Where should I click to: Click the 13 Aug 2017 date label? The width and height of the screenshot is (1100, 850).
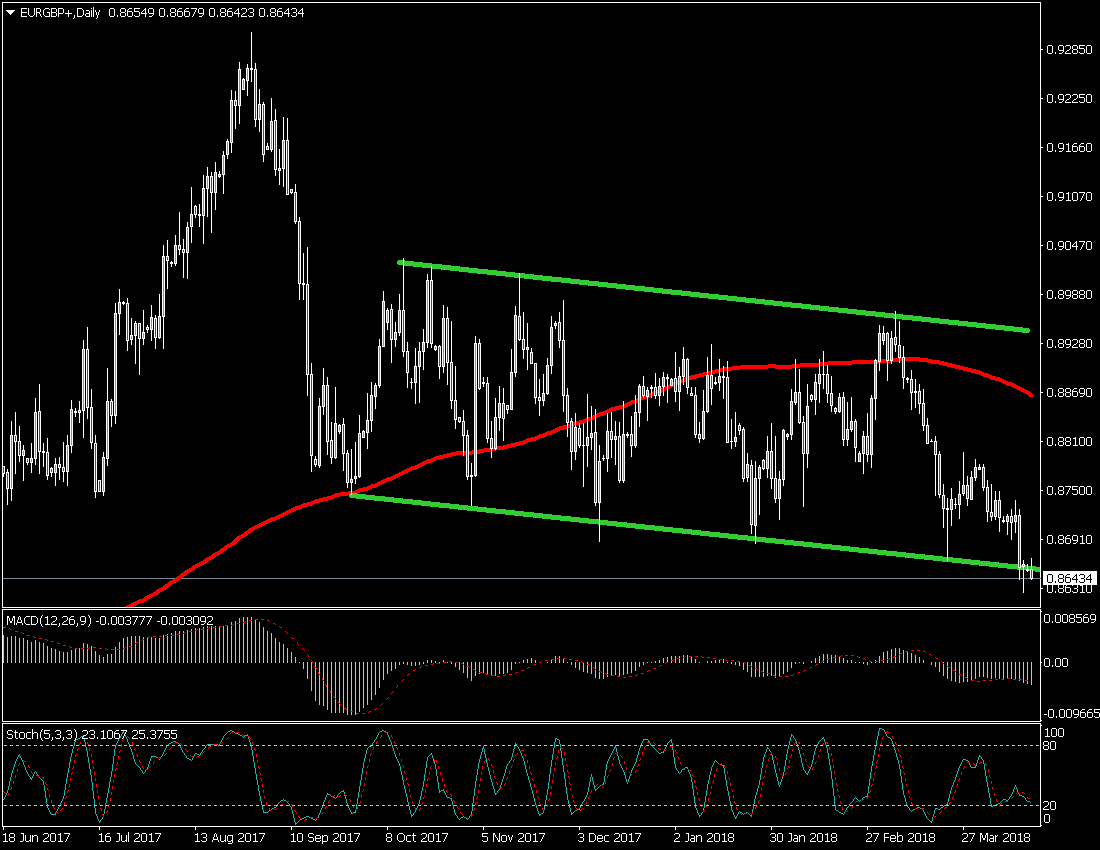pos(229,836)
